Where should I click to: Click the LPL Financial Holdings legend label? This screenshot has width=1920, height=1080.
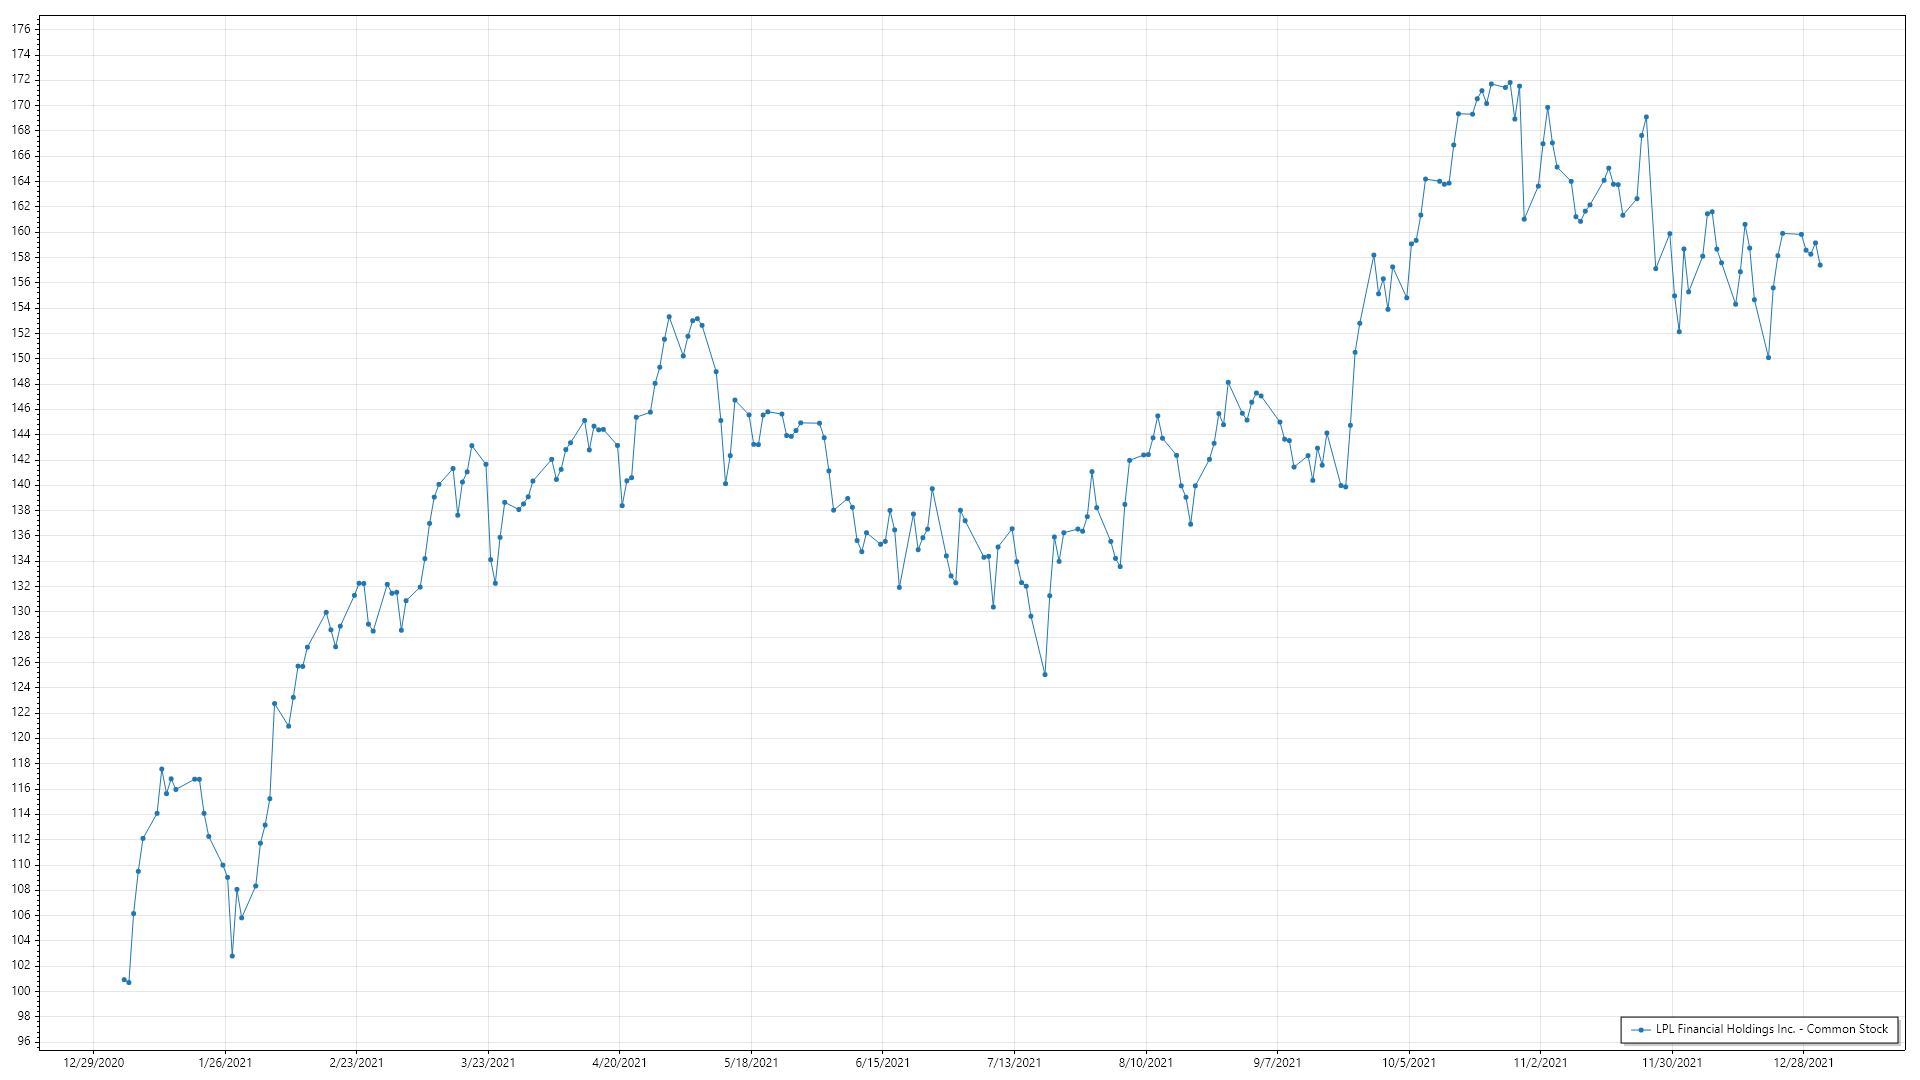point(1771,1029)
